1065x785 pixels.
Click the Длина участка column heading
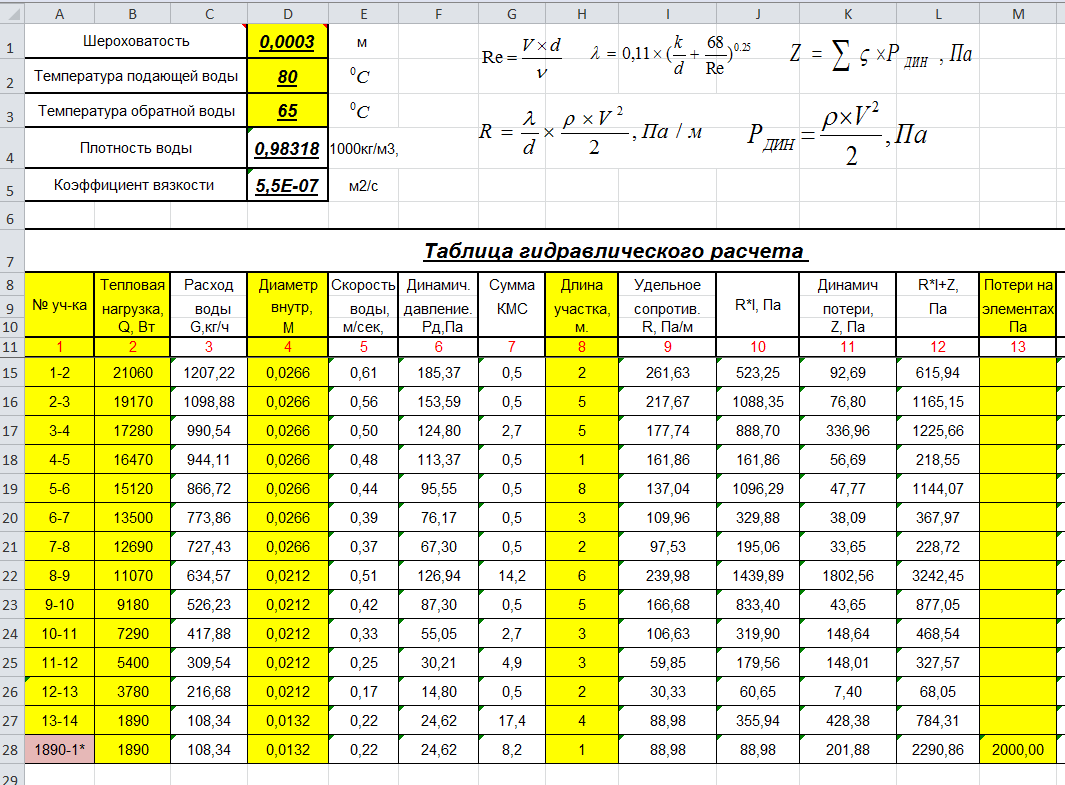(581, 305)
